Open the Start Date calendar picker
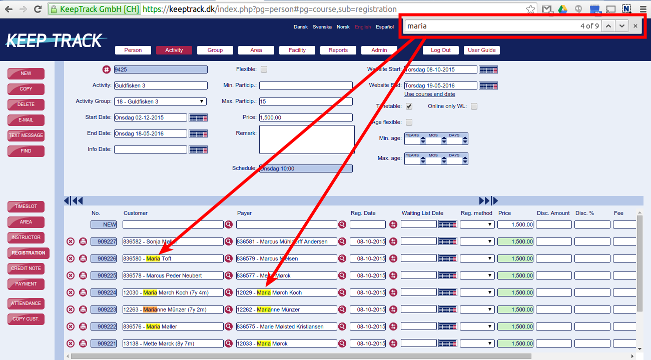This screenshot has height=360, width=651. click(198, 118)
